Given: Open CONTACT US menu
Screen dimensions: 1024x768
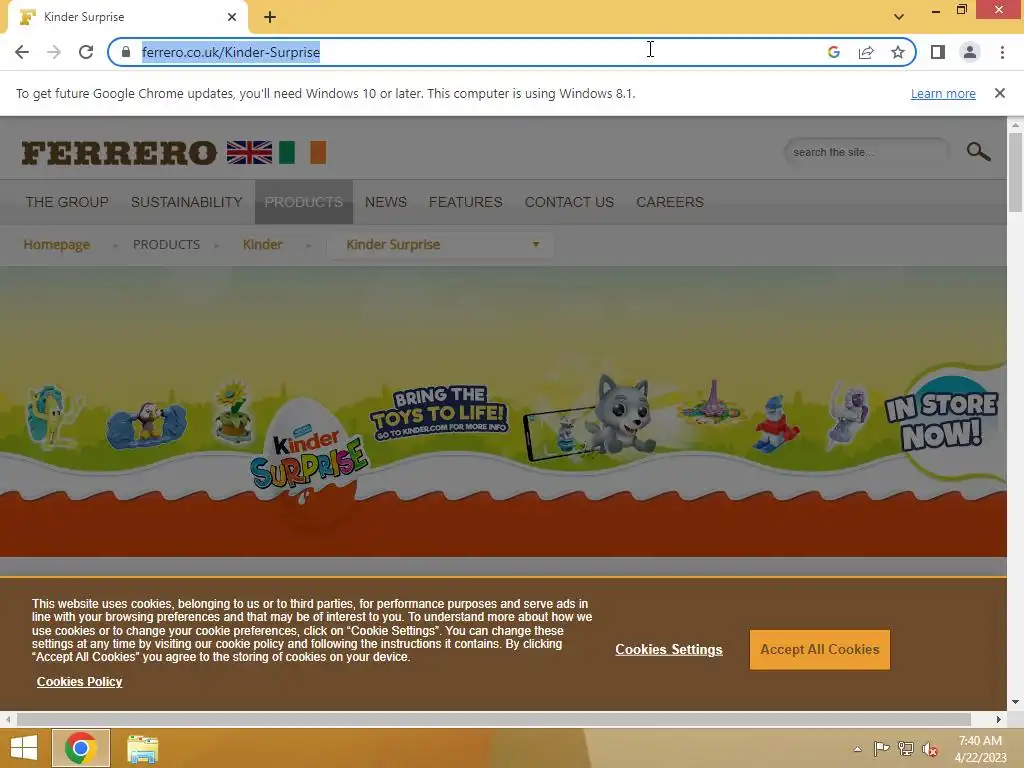Looking at the screenshot, I should point(569,202).
